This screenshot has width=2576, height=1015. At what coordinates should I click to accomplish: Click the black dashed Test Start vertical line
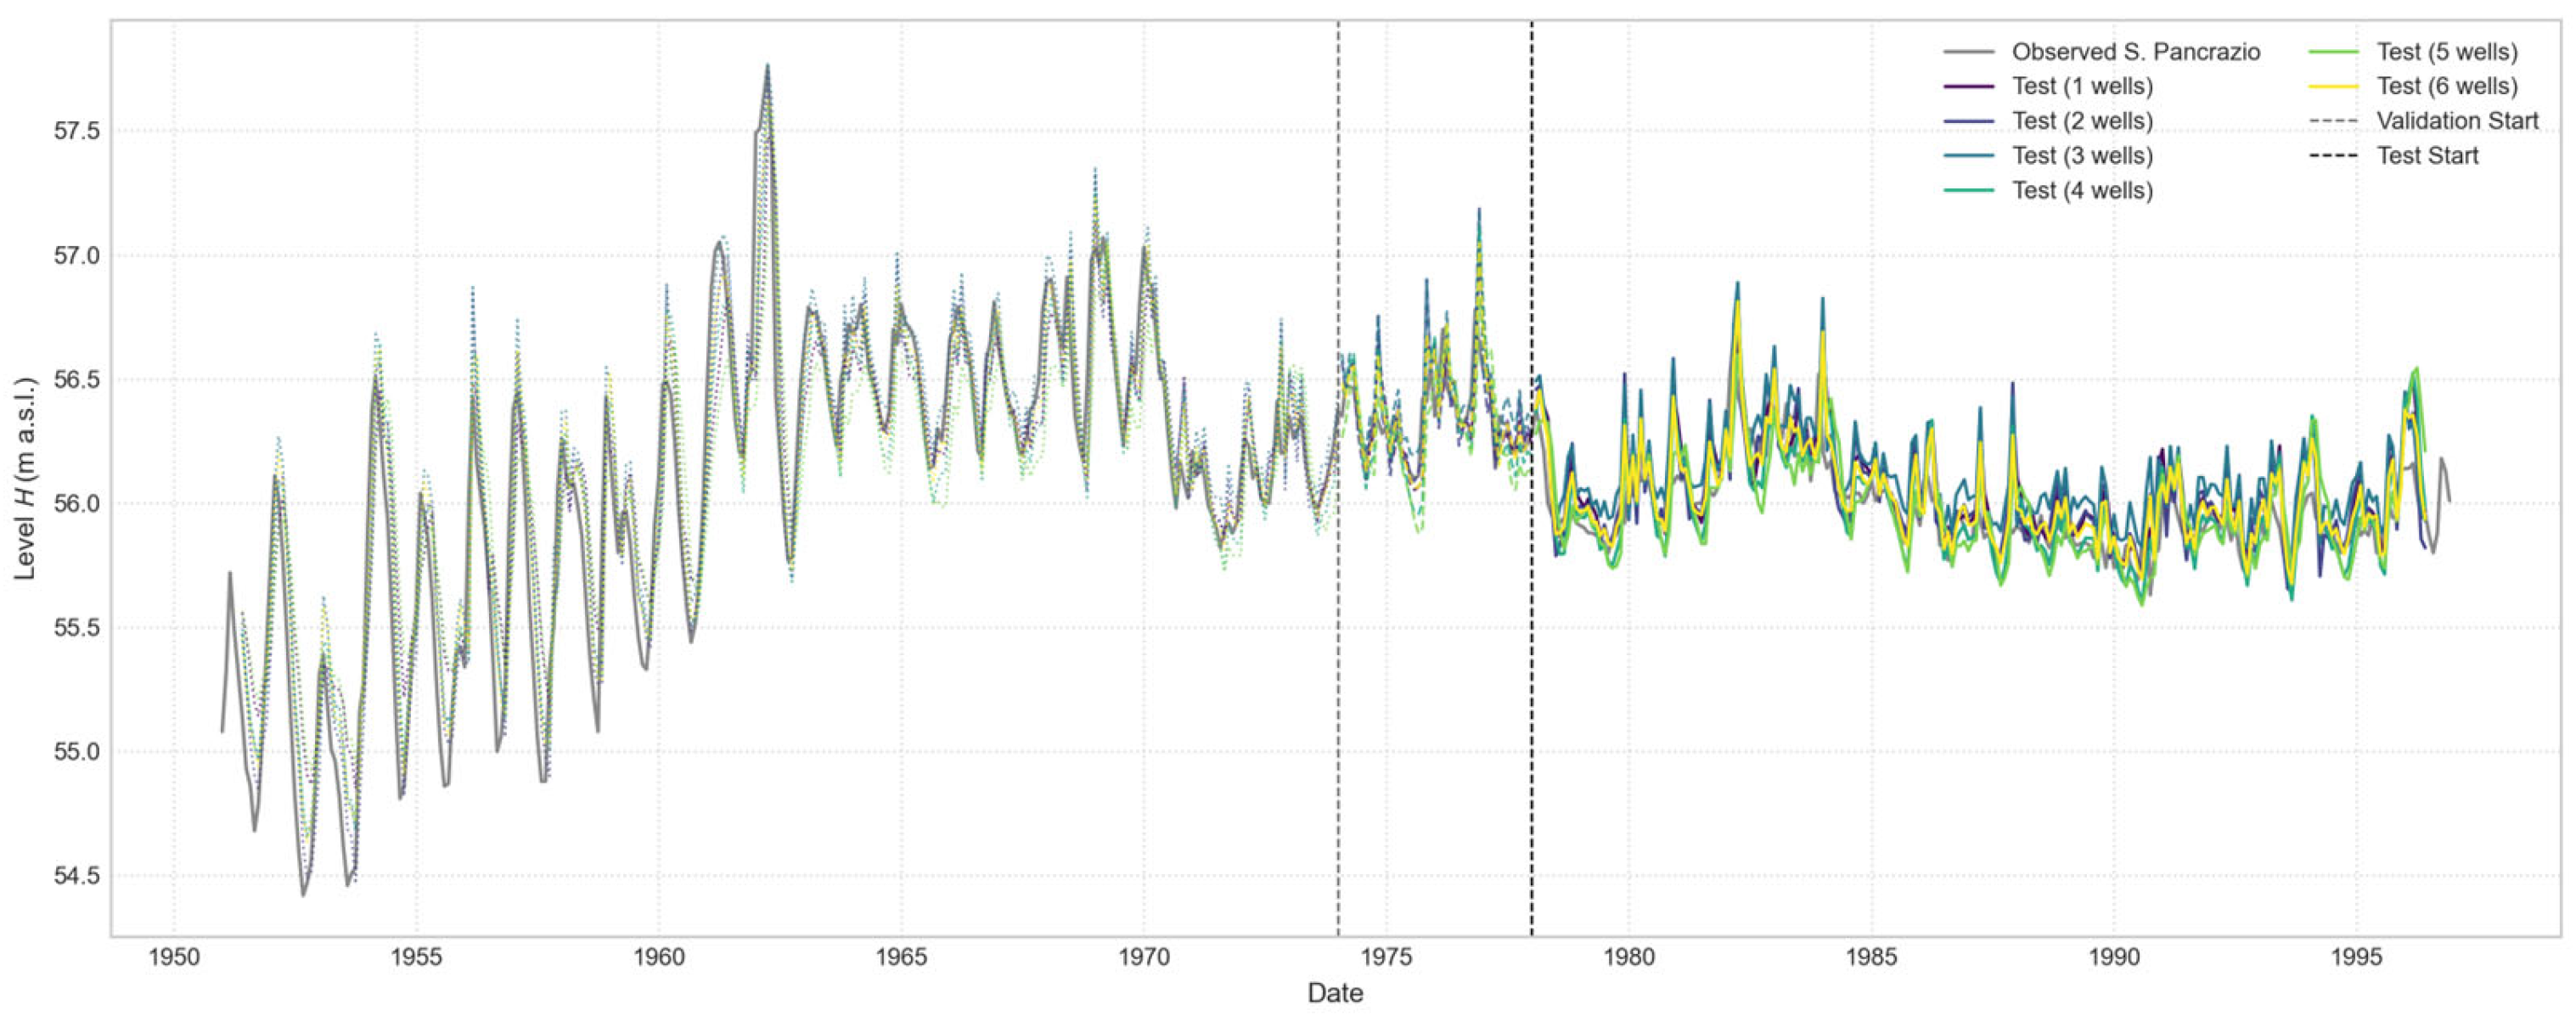coord(1532,700)
